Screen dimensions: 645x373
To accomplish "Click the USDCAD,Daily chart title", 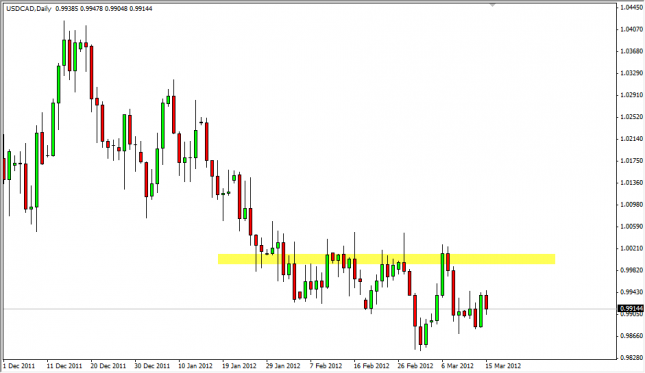I will (x=29, y=8).
